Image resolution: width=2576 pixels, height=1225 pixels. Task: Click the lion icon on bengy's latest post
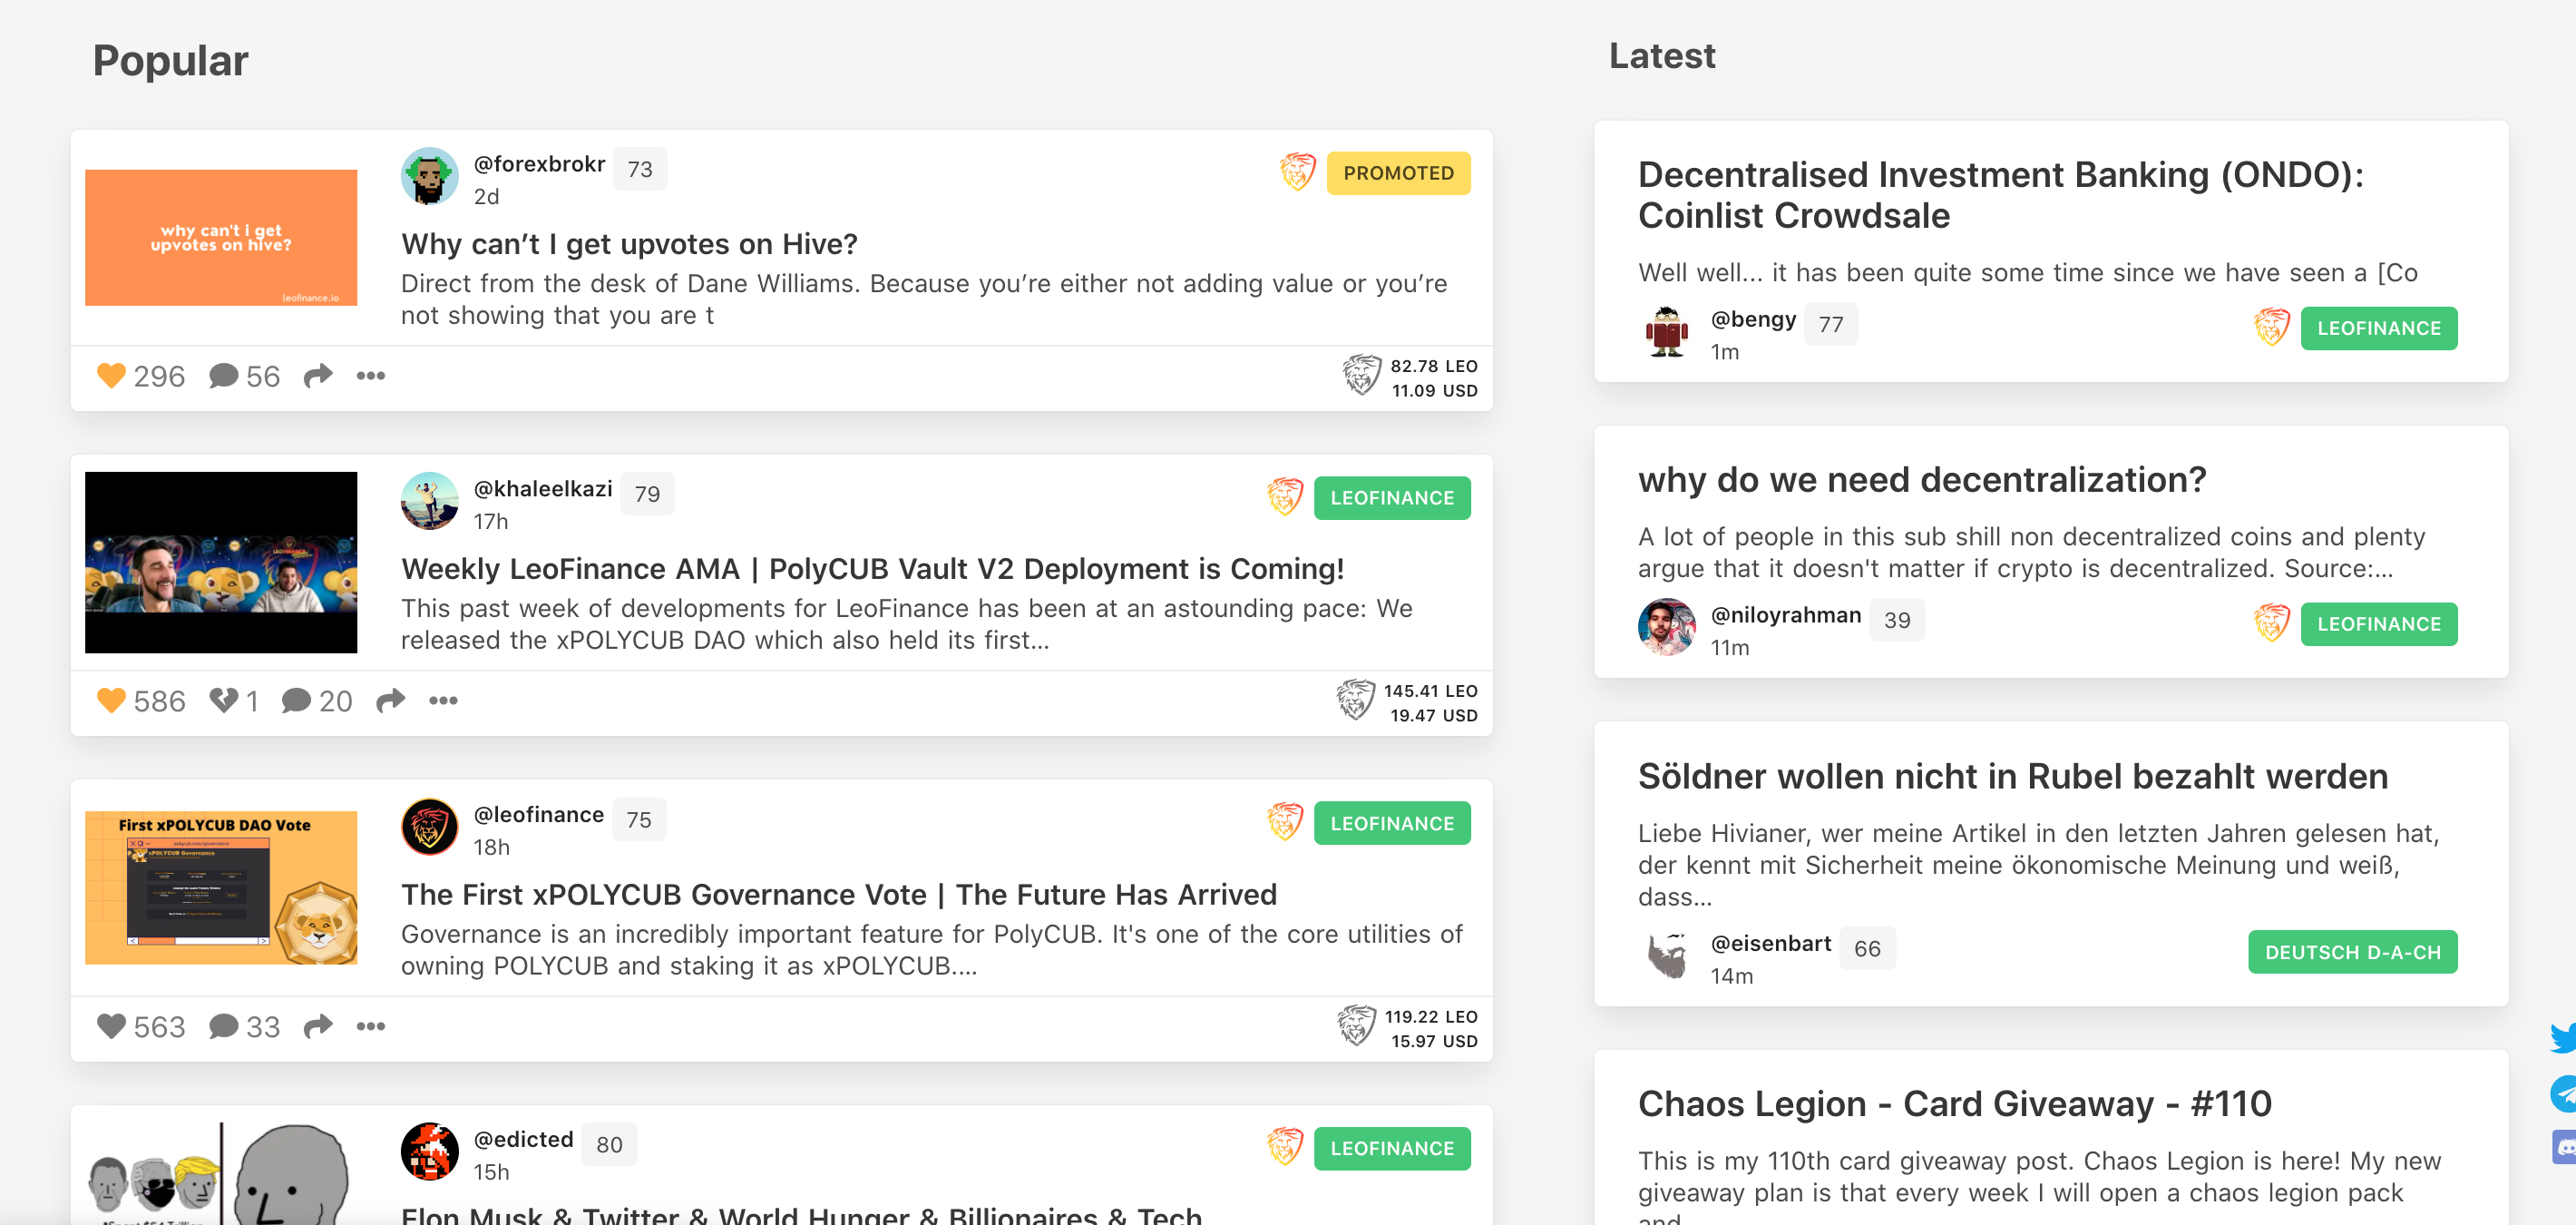click(2272, 327)
